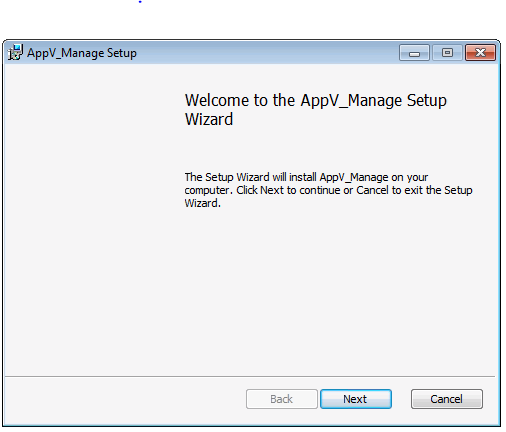Close the setup wizard with the red X
Screen dimensions: 506x432
pos(480,53)
